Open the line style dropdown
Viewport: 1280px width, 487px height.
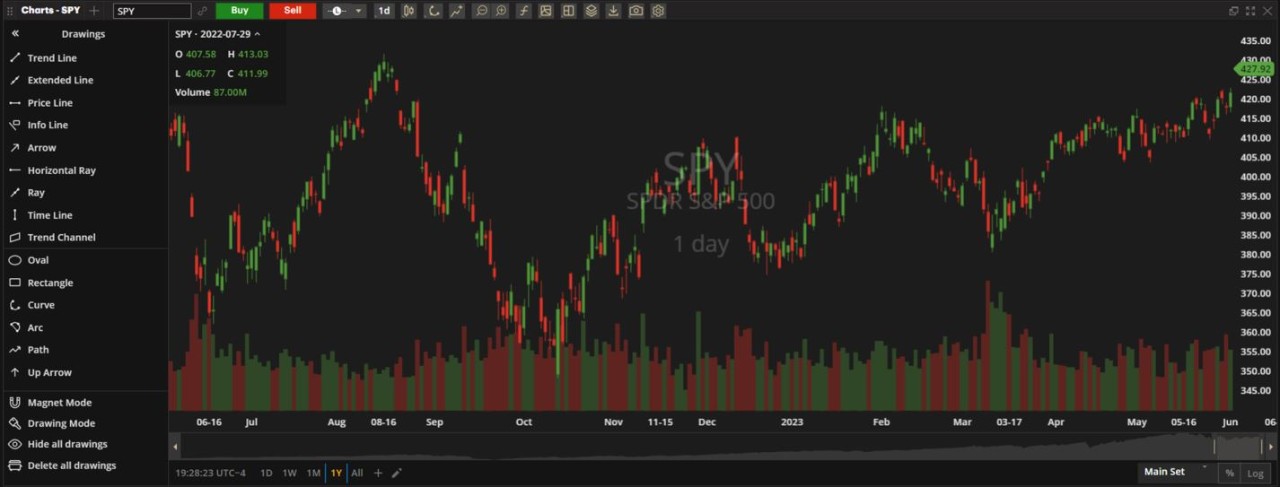coord(345,11)
